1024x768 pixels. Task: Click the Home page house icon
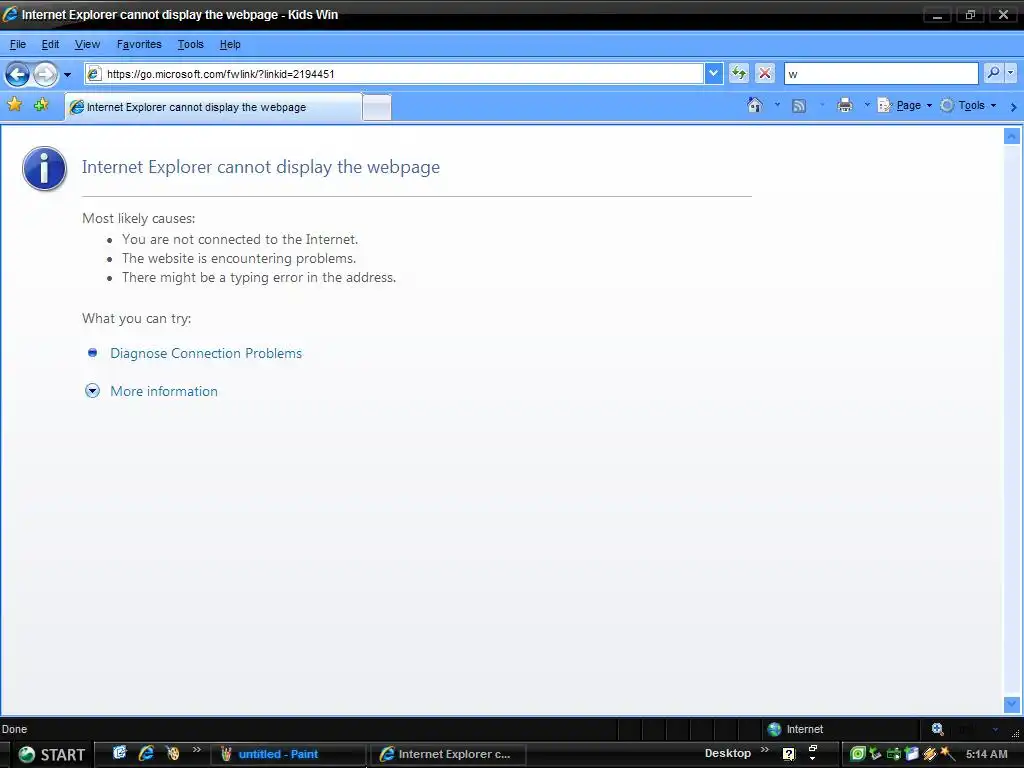755,105
